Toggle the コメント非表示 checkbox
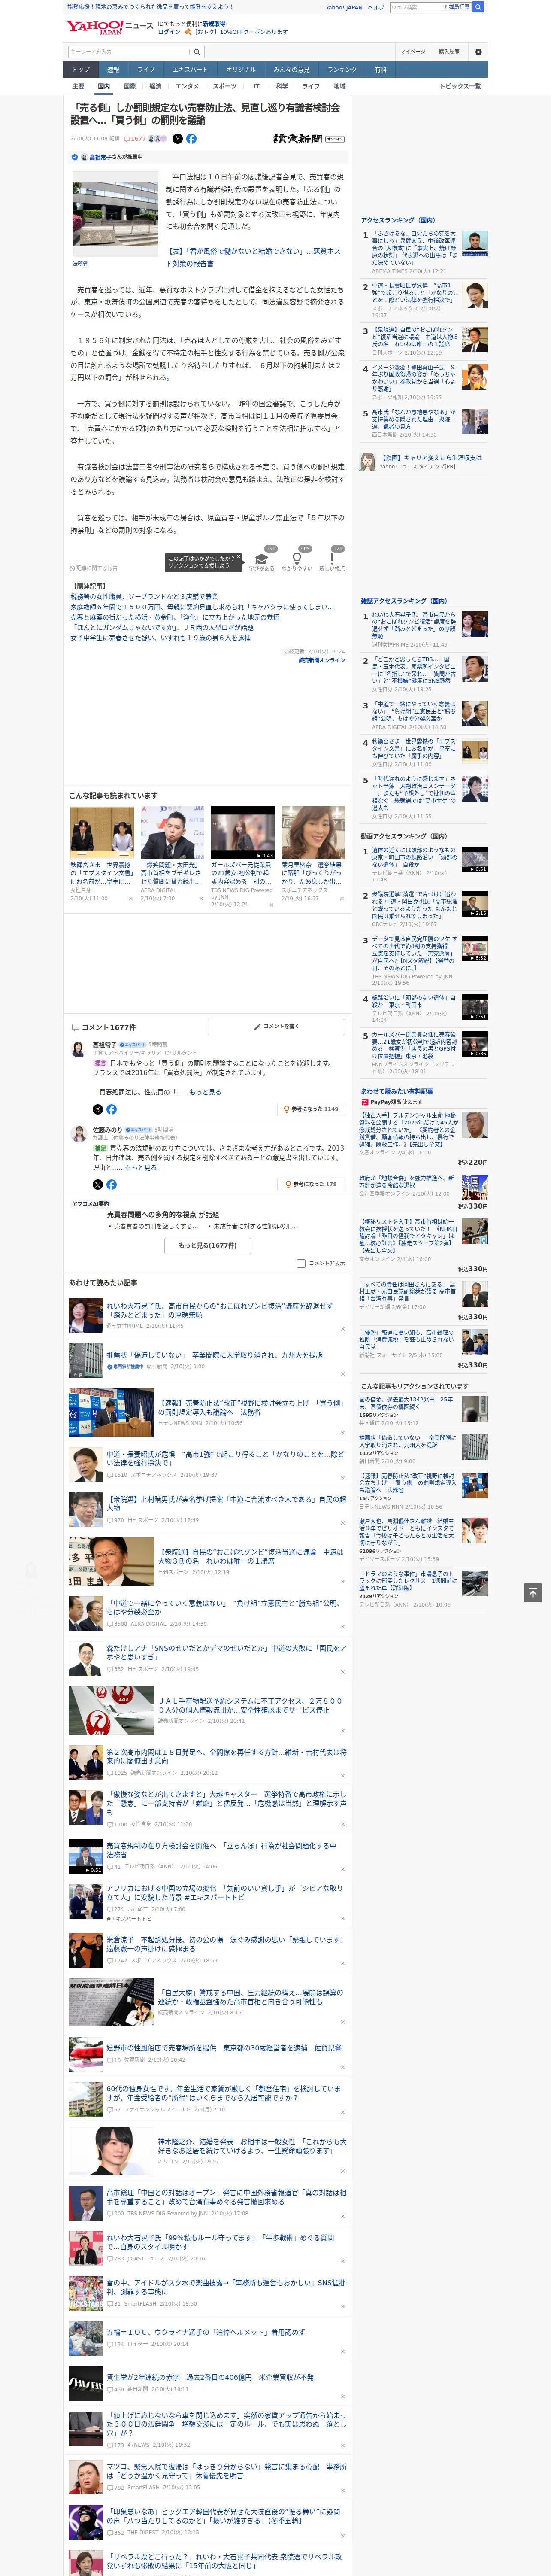Image resolution: width=551 pixels, height=2576 pixels. click(x=301, y=1263)
